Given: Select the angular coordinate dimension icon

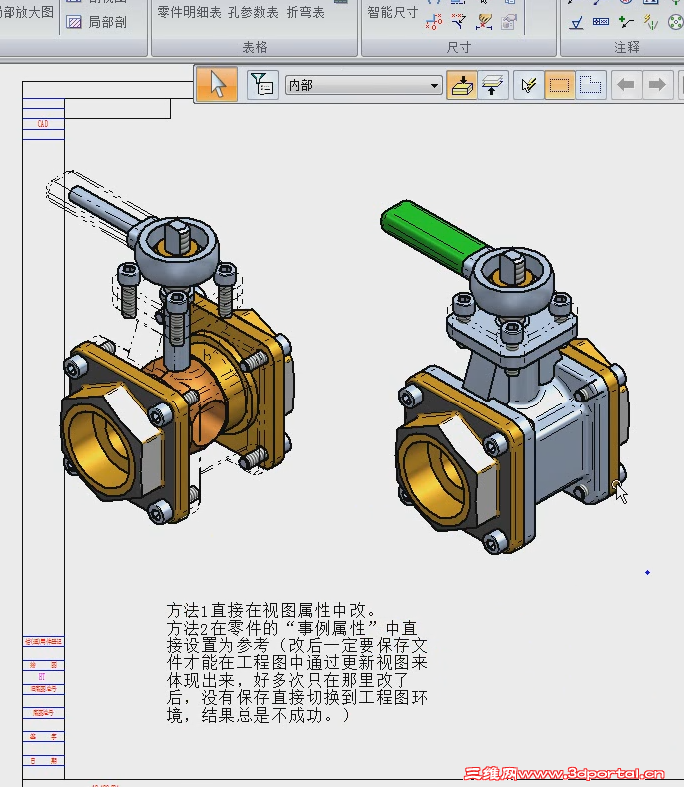Looking at the screenshot, I should tap(459, 22).
